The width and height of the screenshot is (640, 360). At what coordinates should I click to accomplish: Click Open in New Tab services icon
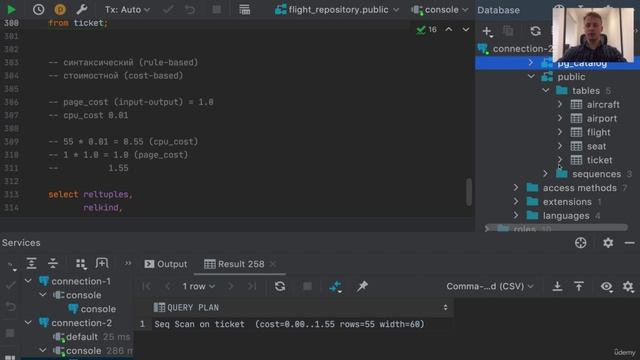coord(102,264)
